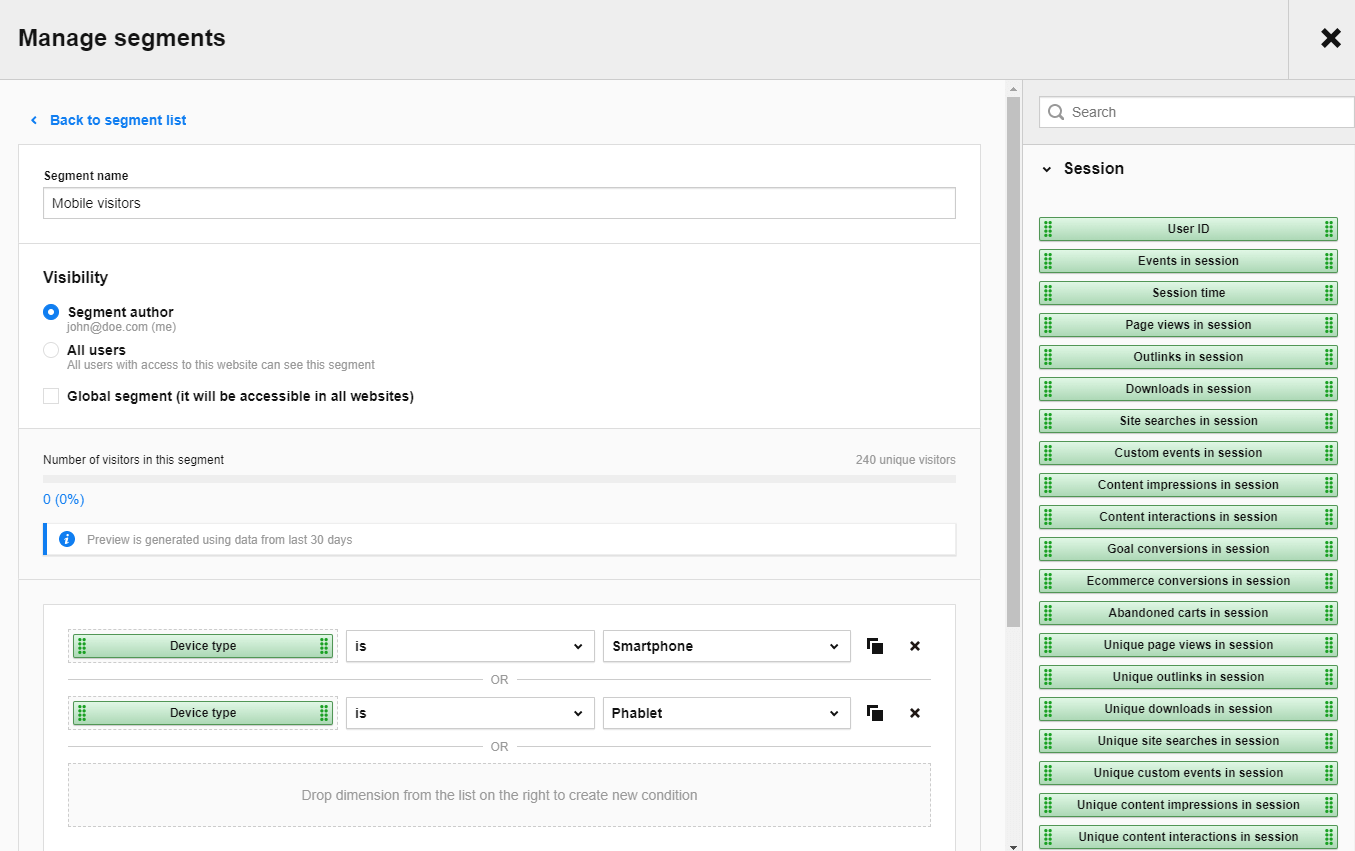1355x851 pixels.
Task: Click the duplicate icon for Phablet condition
Action: point(875,713)
